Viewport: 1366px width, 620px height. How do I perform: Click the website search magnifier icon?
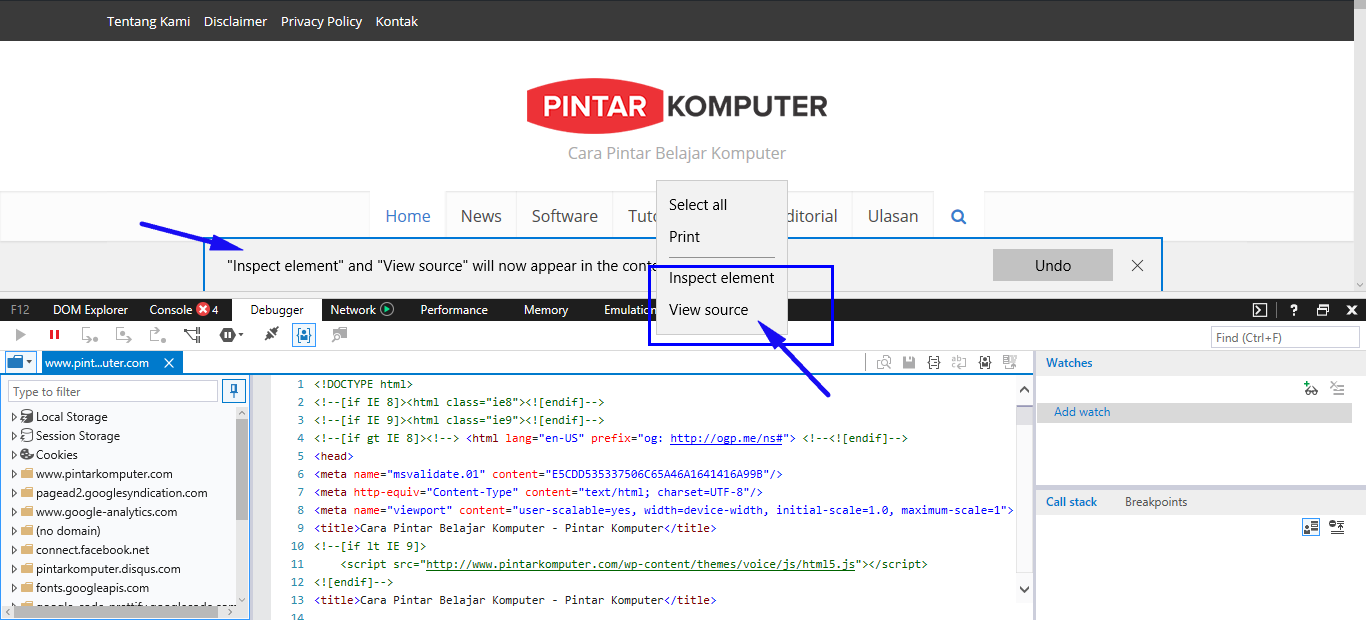tap(958, 216)
